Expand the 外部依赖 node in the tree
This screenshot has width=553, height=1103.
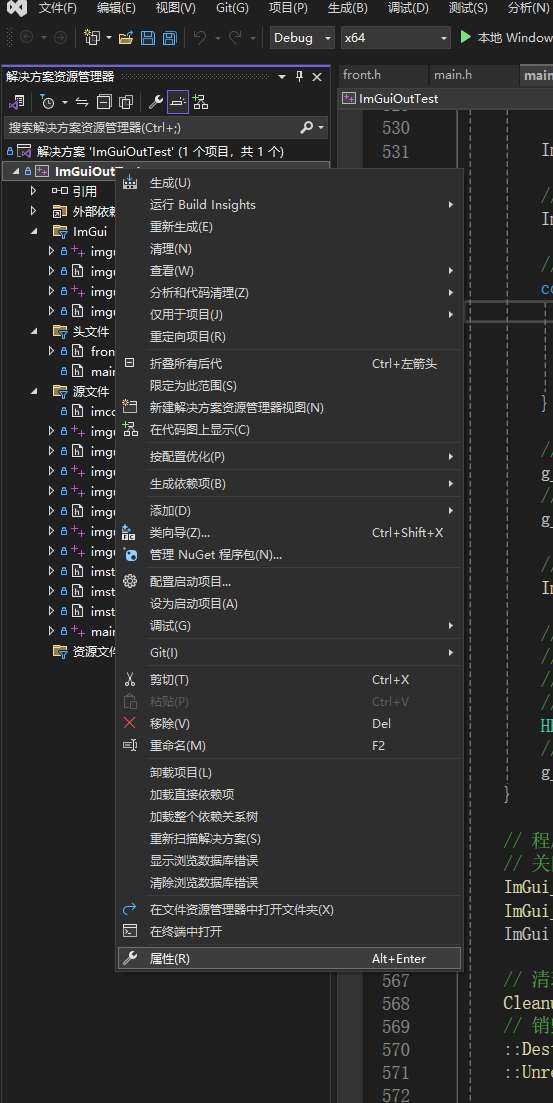tap(34, 210)
